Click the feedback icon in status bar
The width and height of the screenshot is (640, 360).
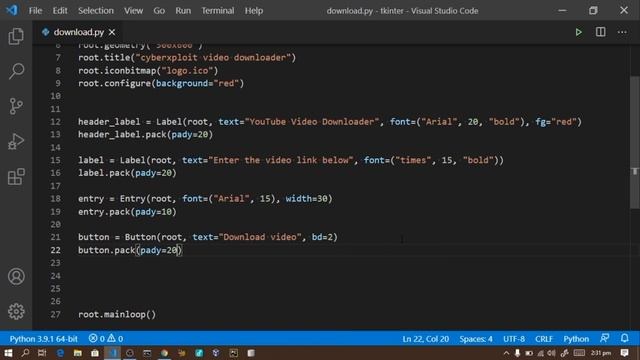604,338
